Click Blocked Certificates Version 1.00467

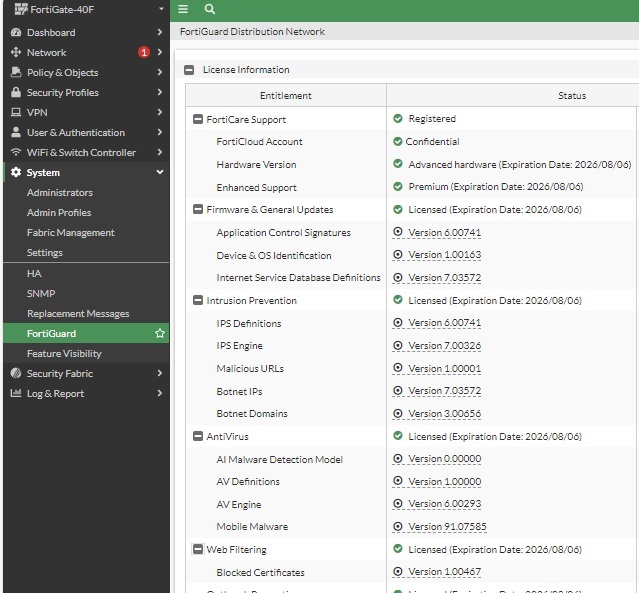[x=445, y=572]
